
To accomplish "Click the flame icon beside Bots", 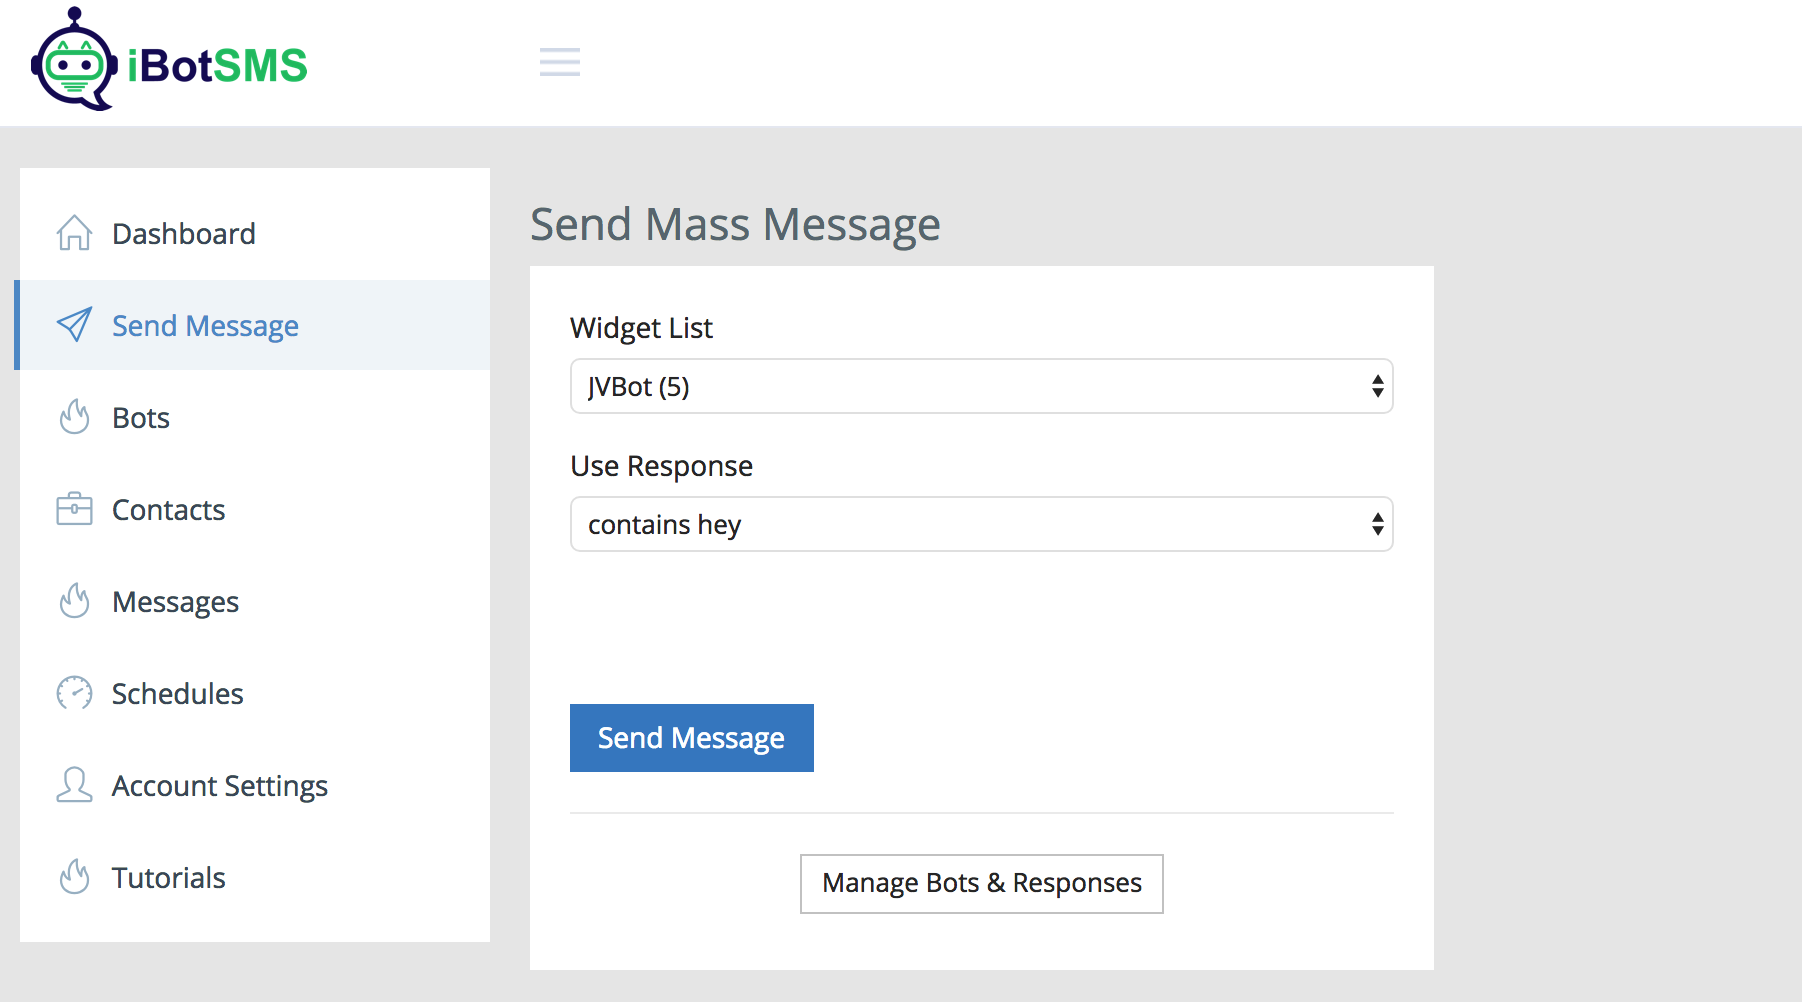I will (74, 417).
